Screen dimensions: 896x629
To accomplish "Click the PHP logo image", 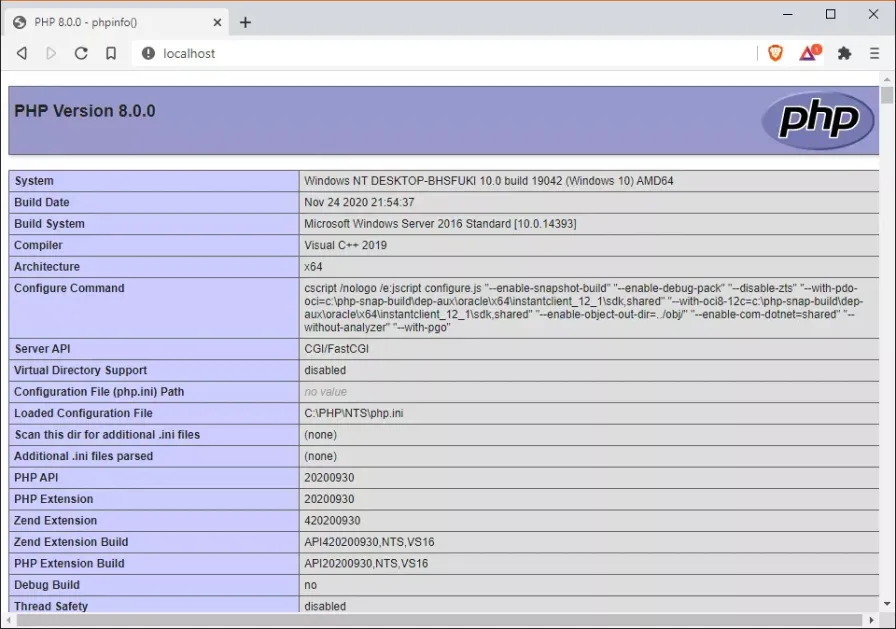I will 818,120.
